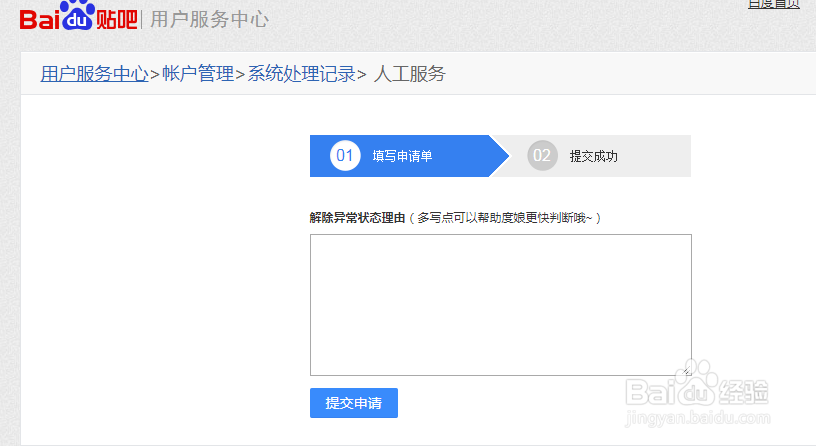Select the 提交成功 step tab

593,156
